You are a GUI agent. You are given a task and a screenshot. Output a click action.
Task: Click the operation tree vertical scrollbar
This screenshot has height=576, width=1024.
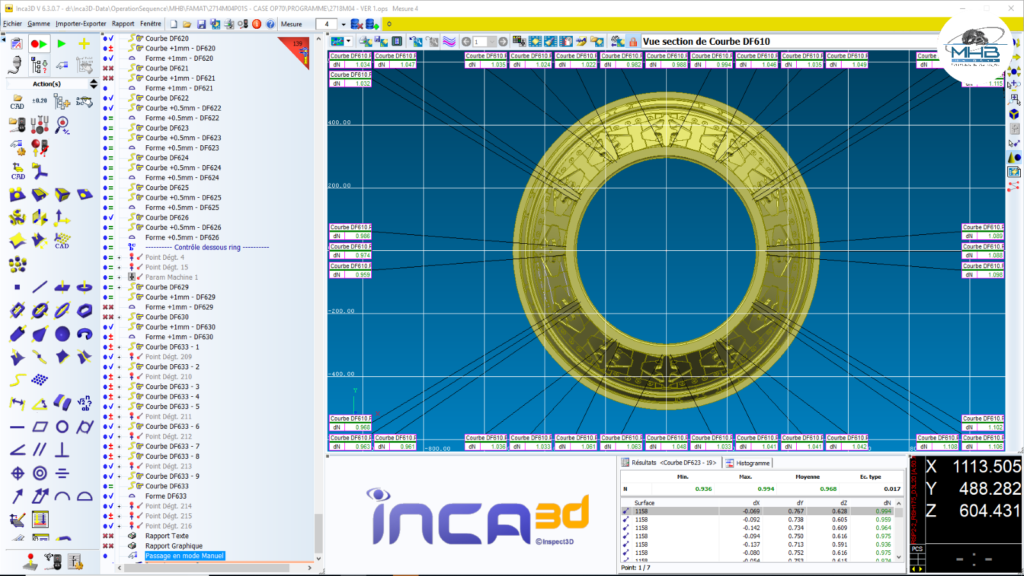(319, 300)
